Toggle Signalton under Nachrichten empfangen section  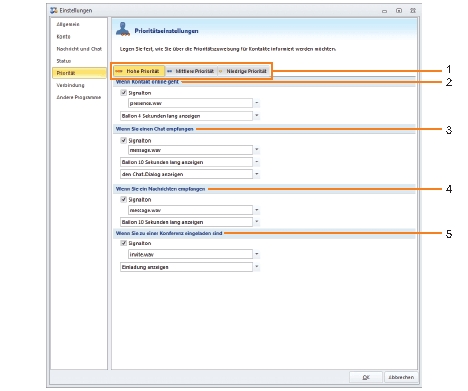123,199
